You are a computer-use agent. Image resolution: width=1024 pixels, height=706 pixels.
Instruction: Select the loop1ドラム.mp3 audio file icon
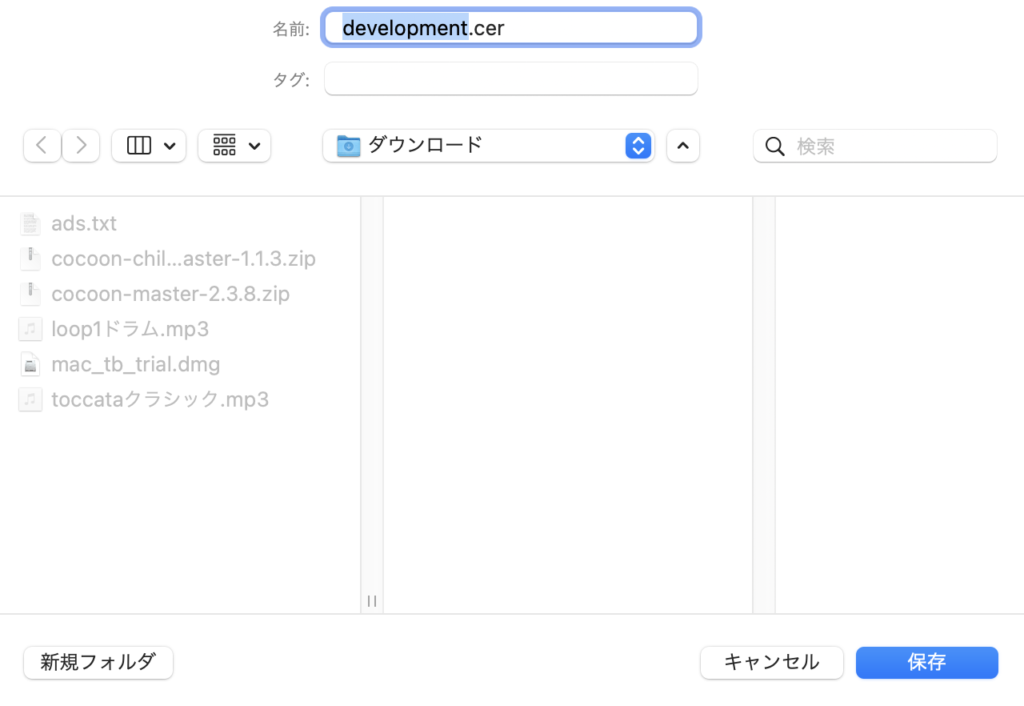31,329
